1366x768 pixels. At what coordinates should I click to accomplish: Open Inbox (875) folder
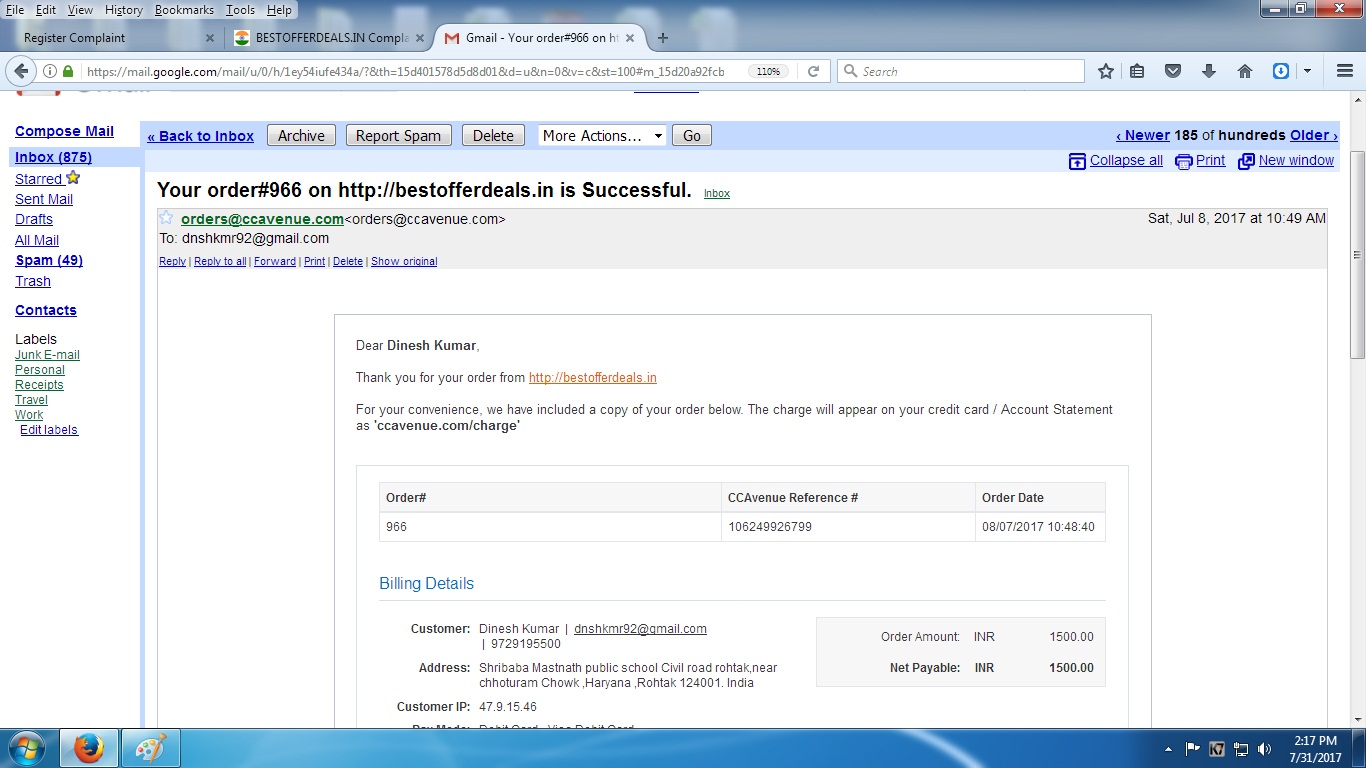[x=53, y=157]
